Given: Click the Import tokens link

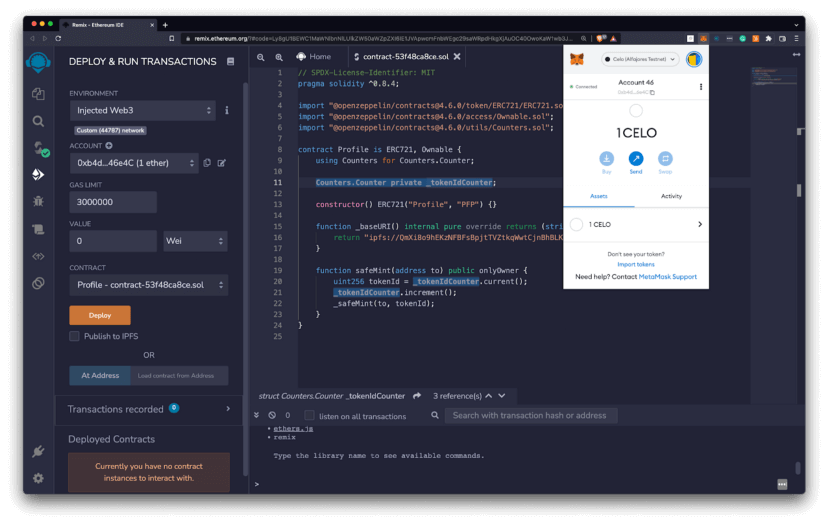Looking at the screenshot, I should coord(635,264).
